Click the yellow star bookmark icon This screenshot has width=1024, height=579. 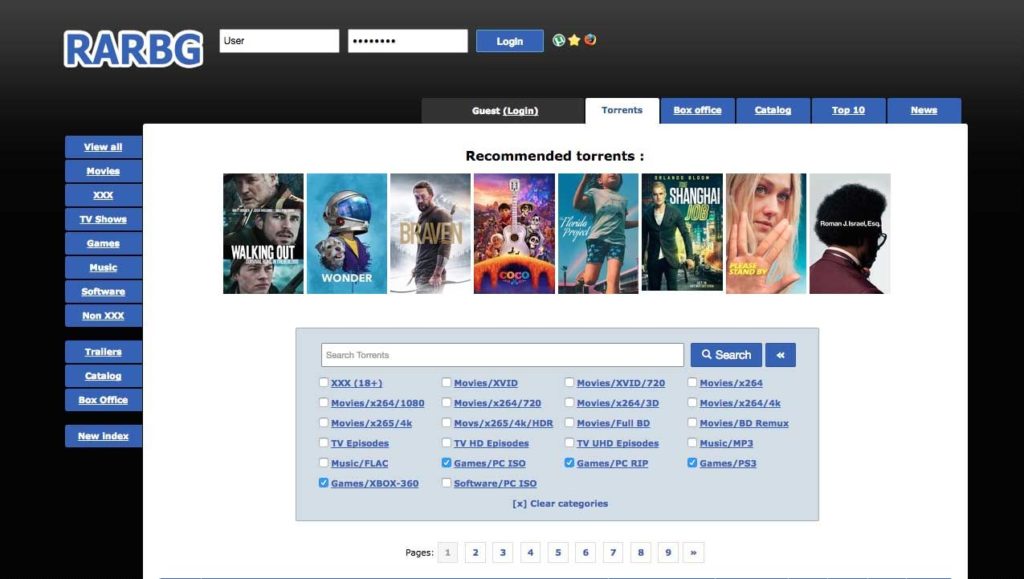coord(574,39)
